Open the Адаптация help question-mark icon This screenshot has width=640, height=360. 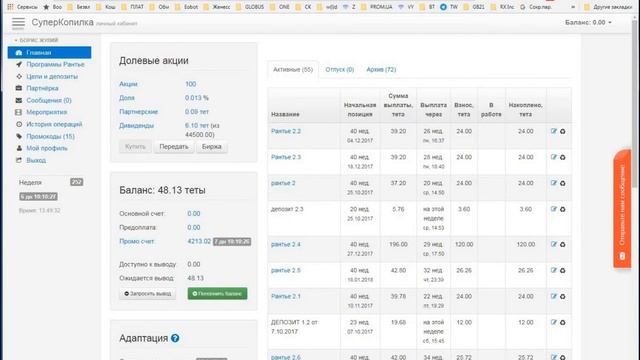pyautogui.click(x=175, y=338)
